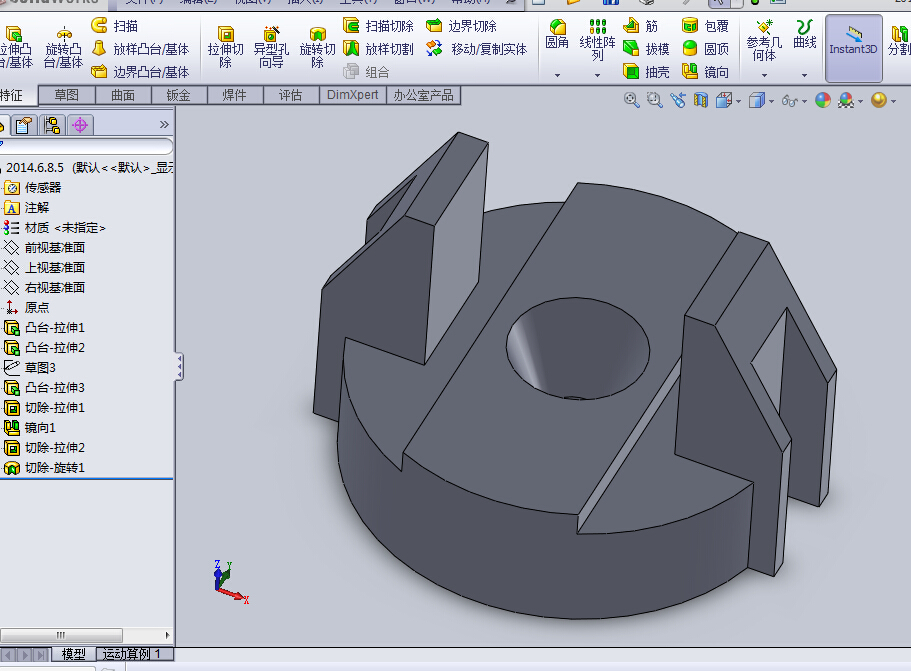Collapse the feature tree panel with the side handle
The image size is (911, 671).
pos(179,366)
